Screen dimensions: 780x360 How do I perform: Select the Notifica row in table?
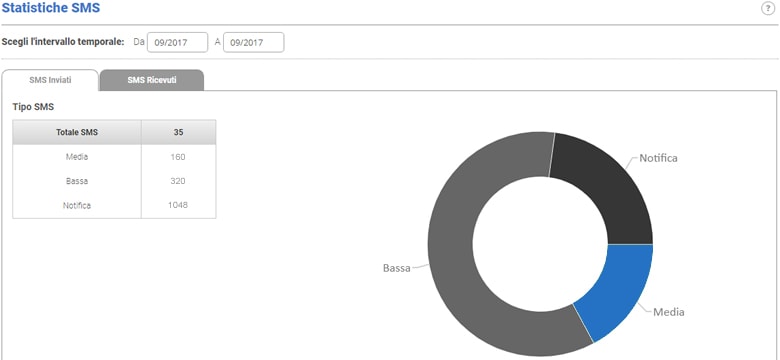[114, 205]
